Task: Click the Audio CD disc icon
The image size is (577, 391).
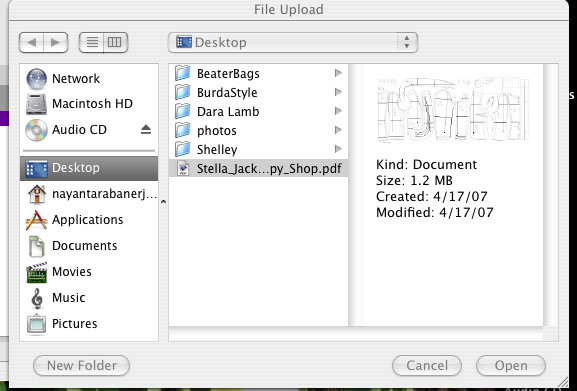Action: click(36, 130)
